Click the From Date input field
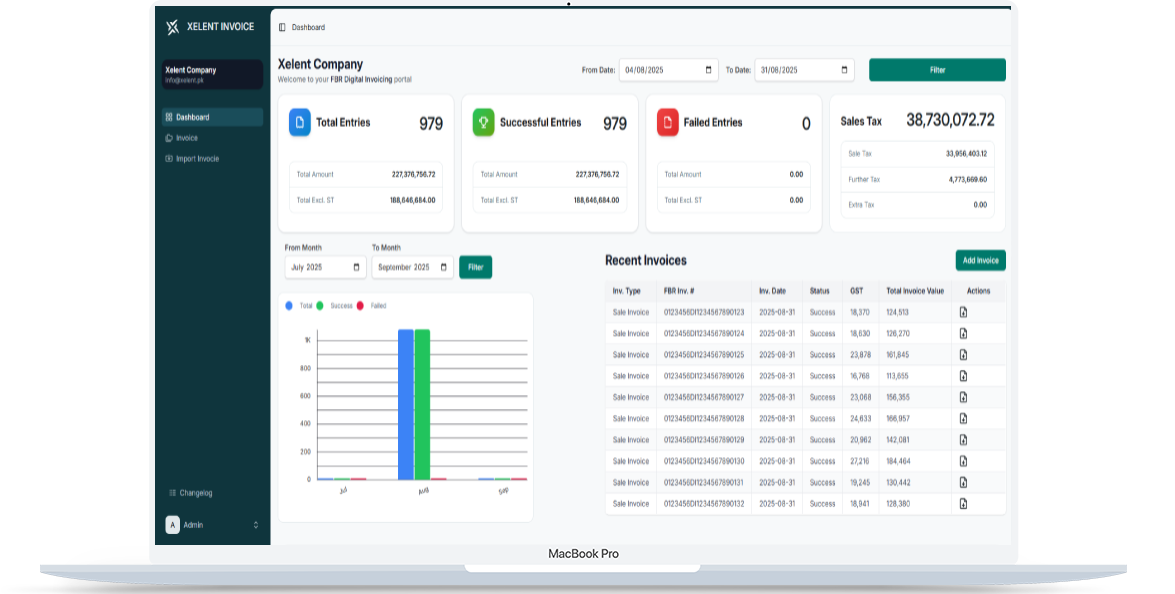The image size is (1175, 594). 668,70
